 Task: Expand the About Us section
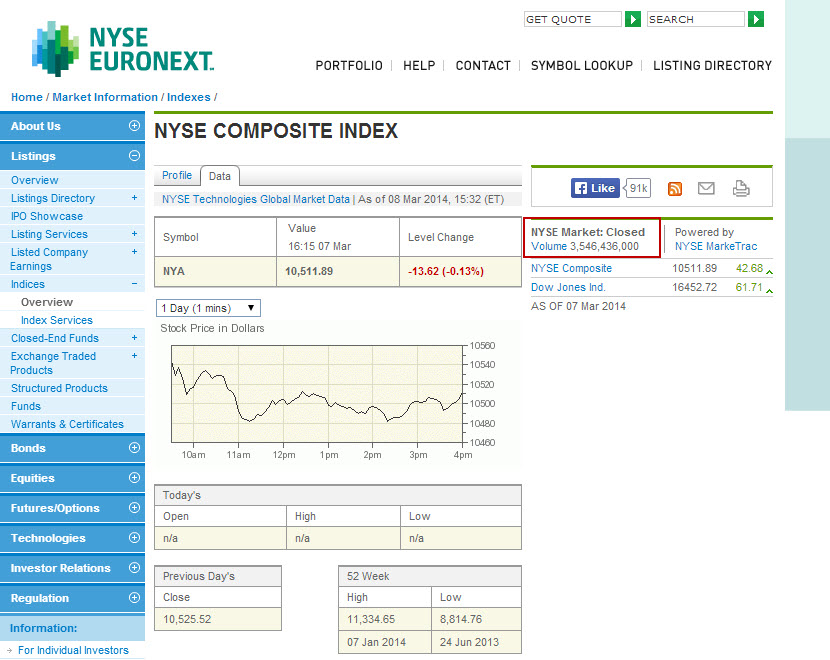point(134,126)
